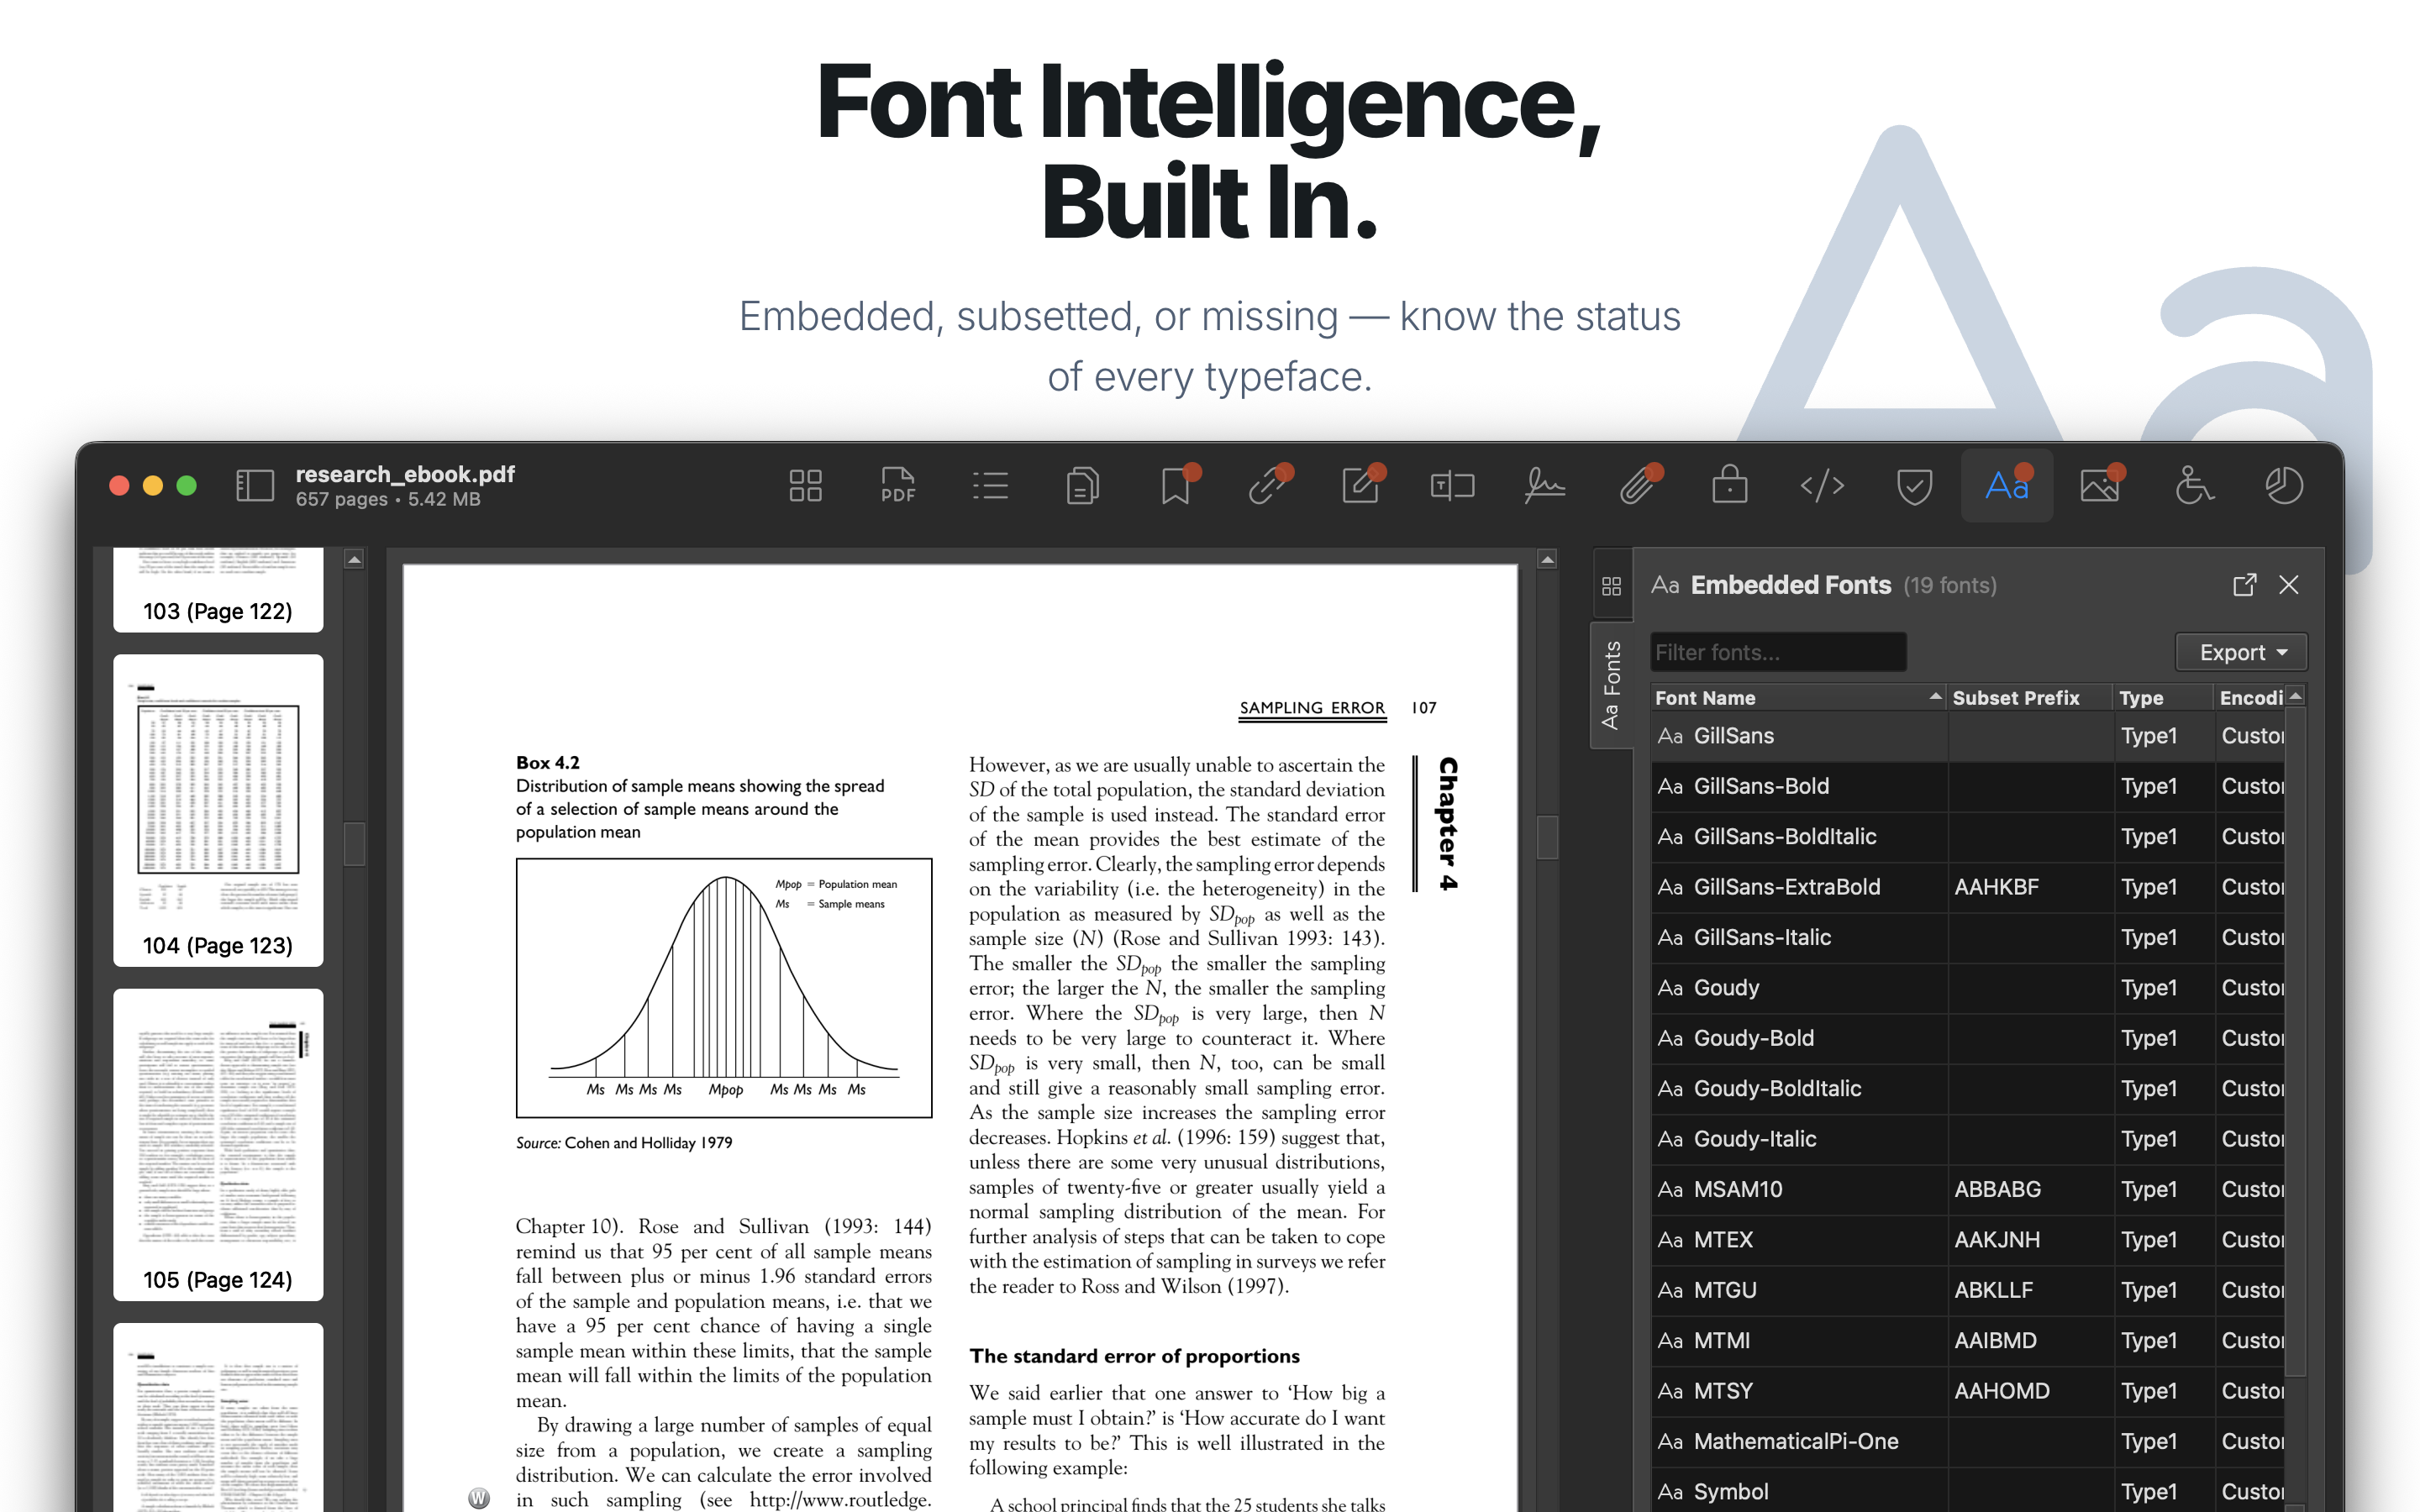Open the statistics pie chart tool

2284,486
